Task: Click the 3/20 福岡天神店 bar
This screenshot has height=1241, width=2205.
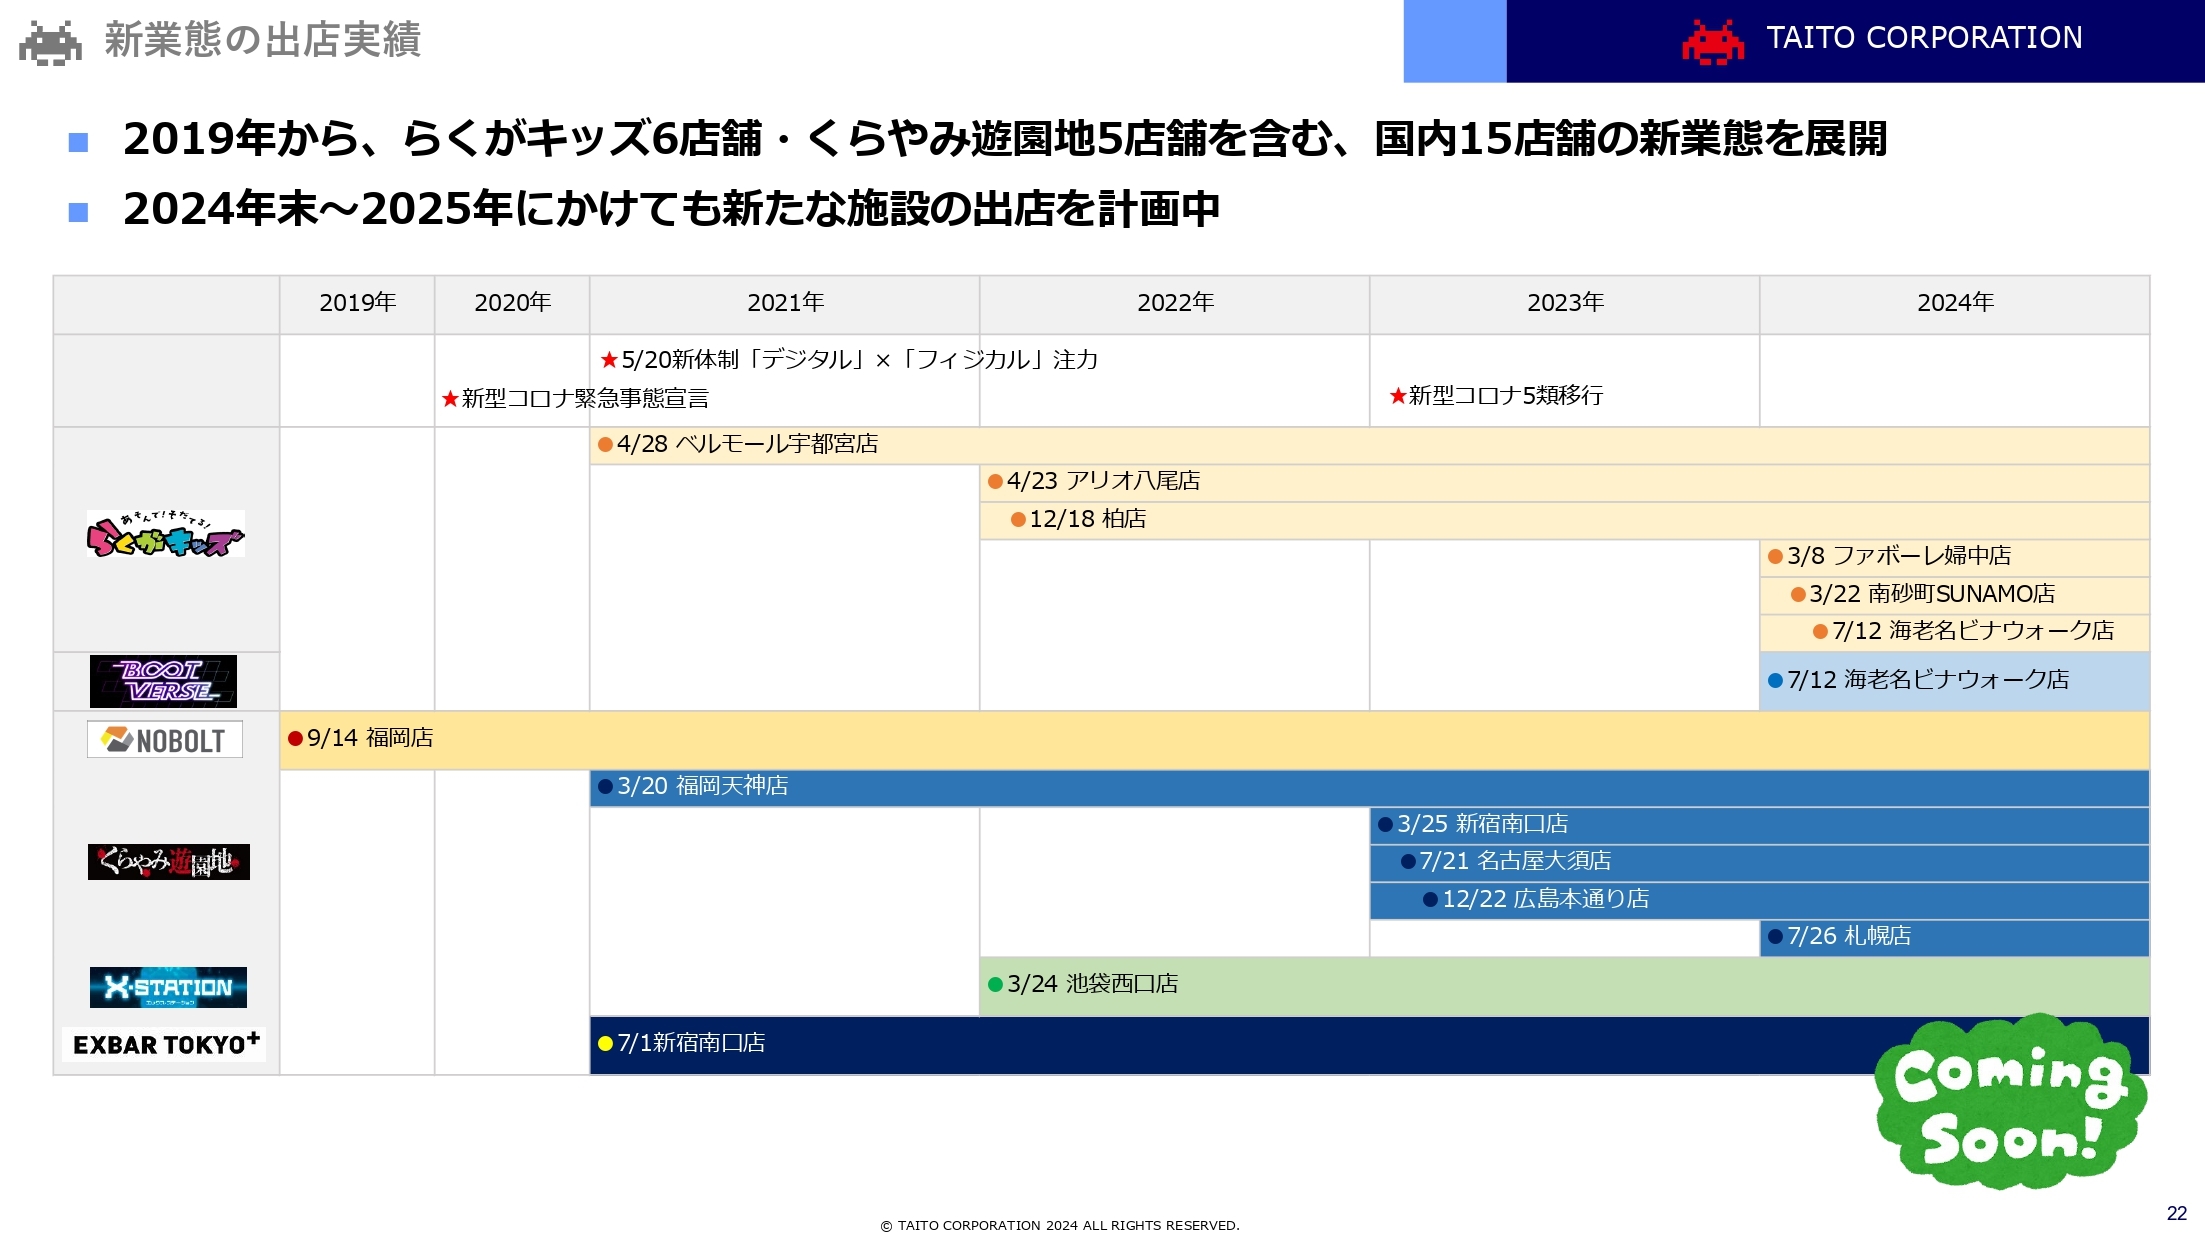Action: tap(1370, 788)
